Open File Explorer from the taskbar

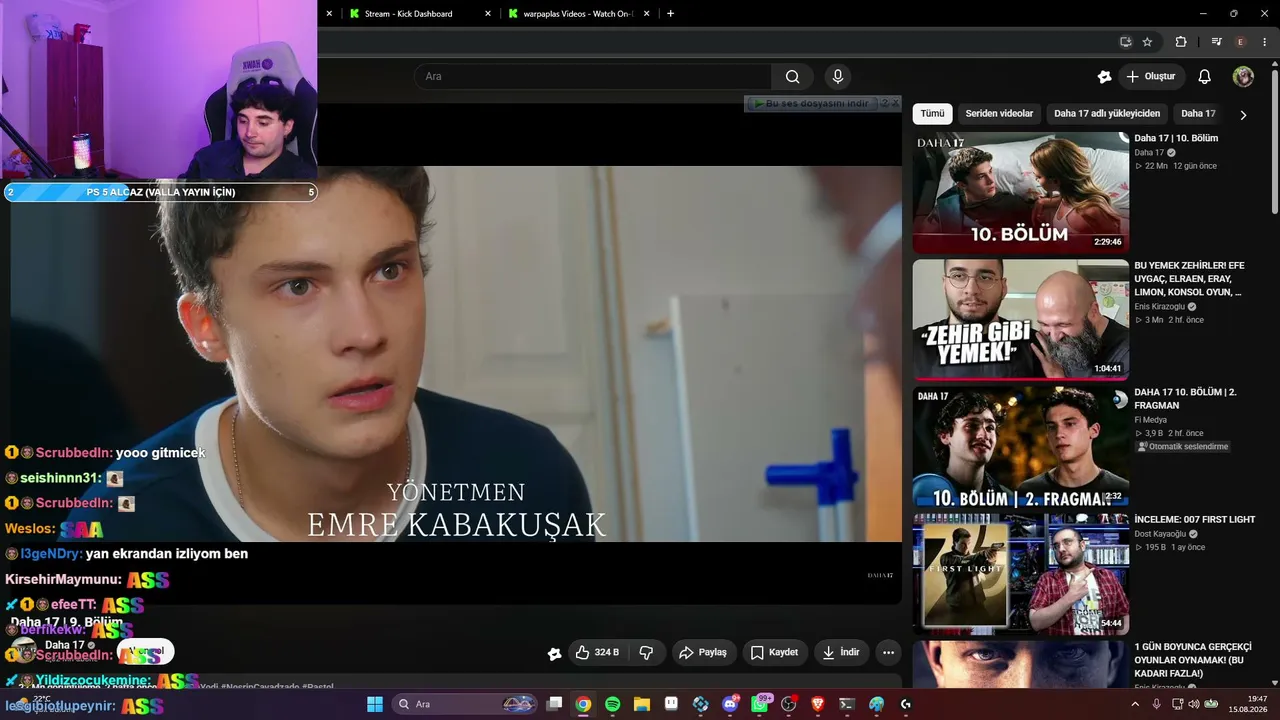(642, 704)
